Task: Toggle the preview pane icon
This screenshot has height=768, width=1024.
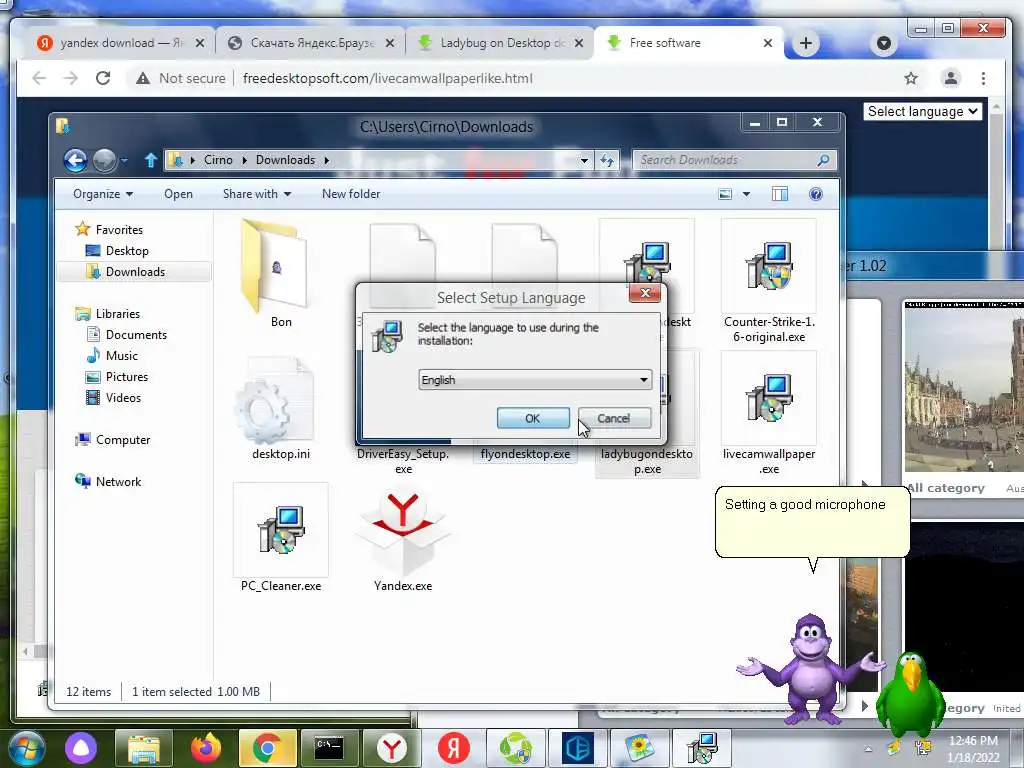Action: [780, 194]
